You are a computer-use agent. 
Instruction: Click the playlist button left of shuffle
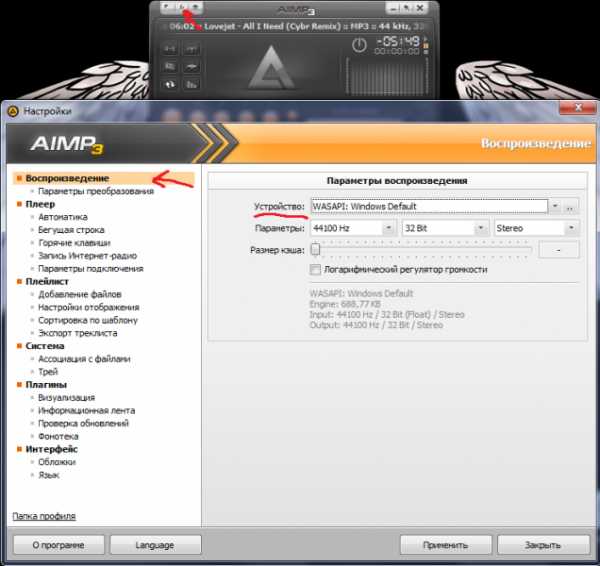pyautogui.click(x=170, y=67)
